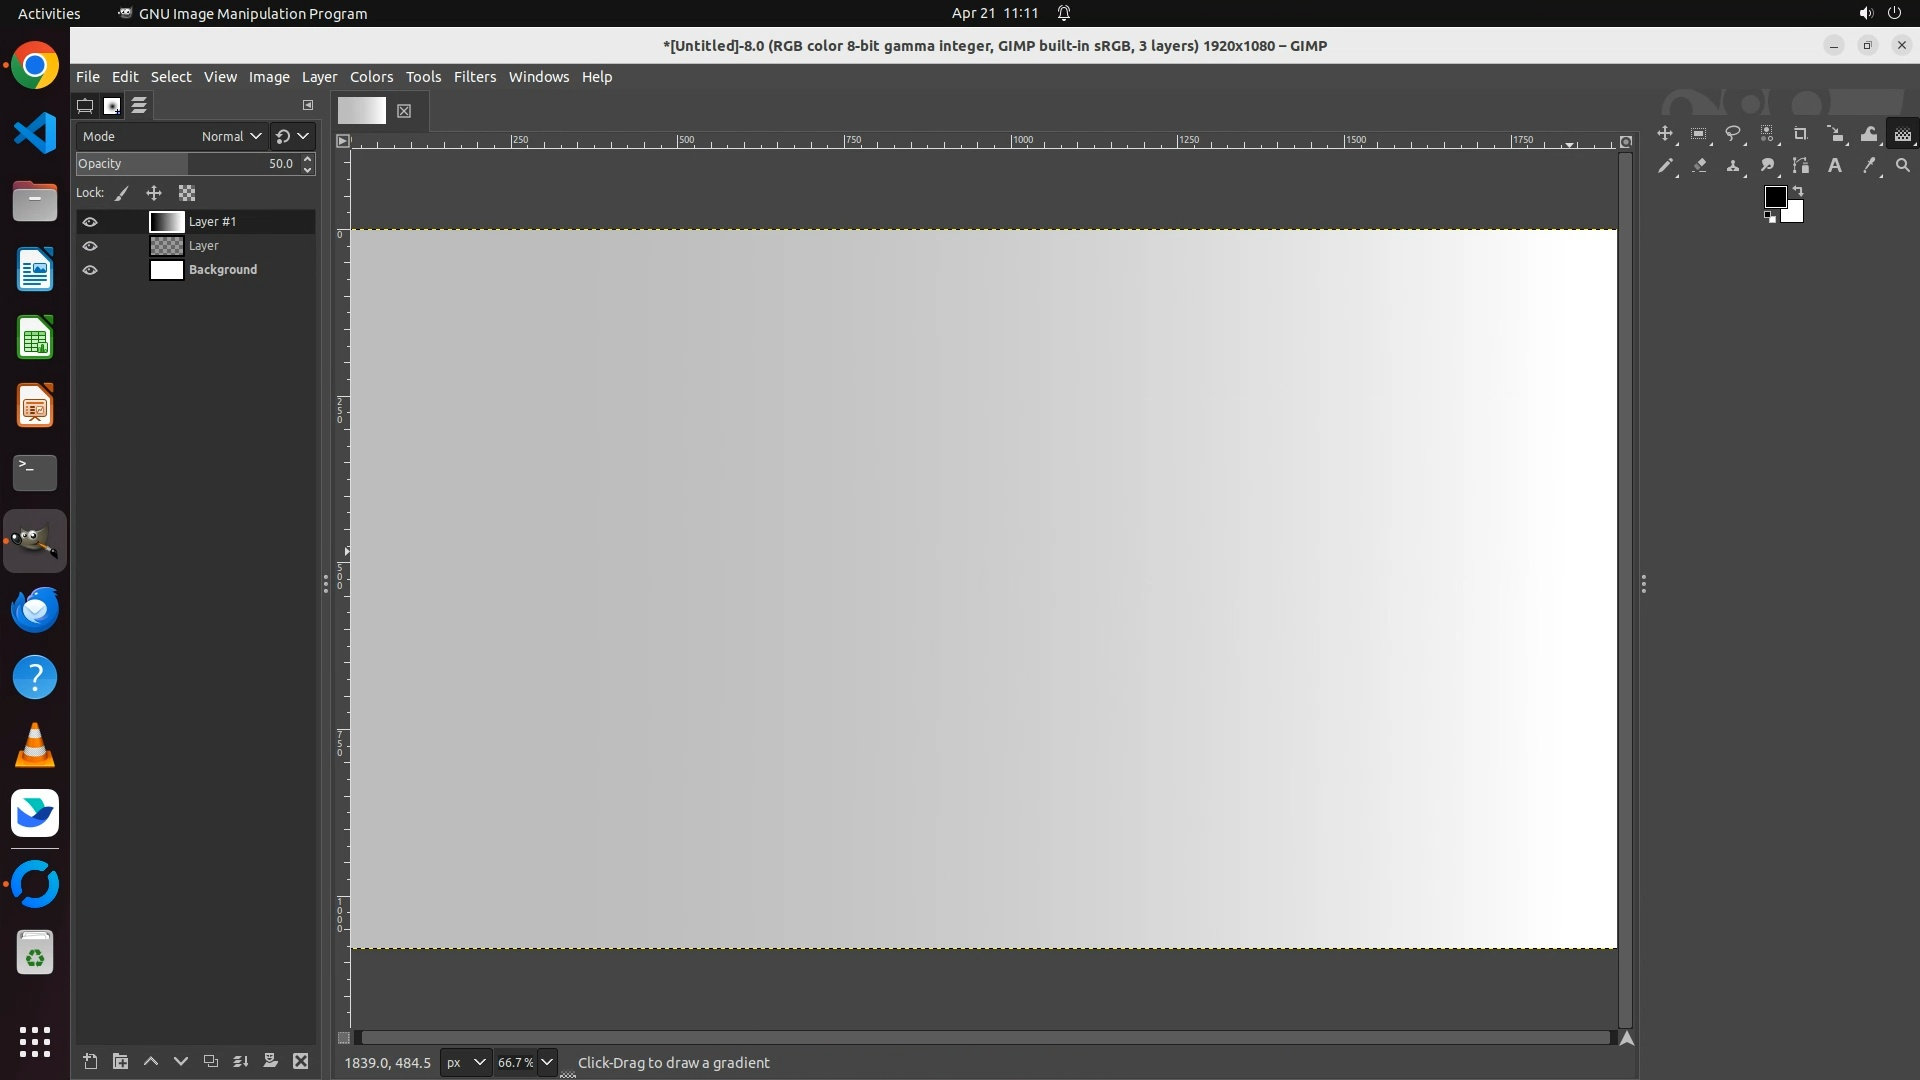Select the Text tool
This screenshot has width=1920, height=1080.
click(x=1835, y=166)
